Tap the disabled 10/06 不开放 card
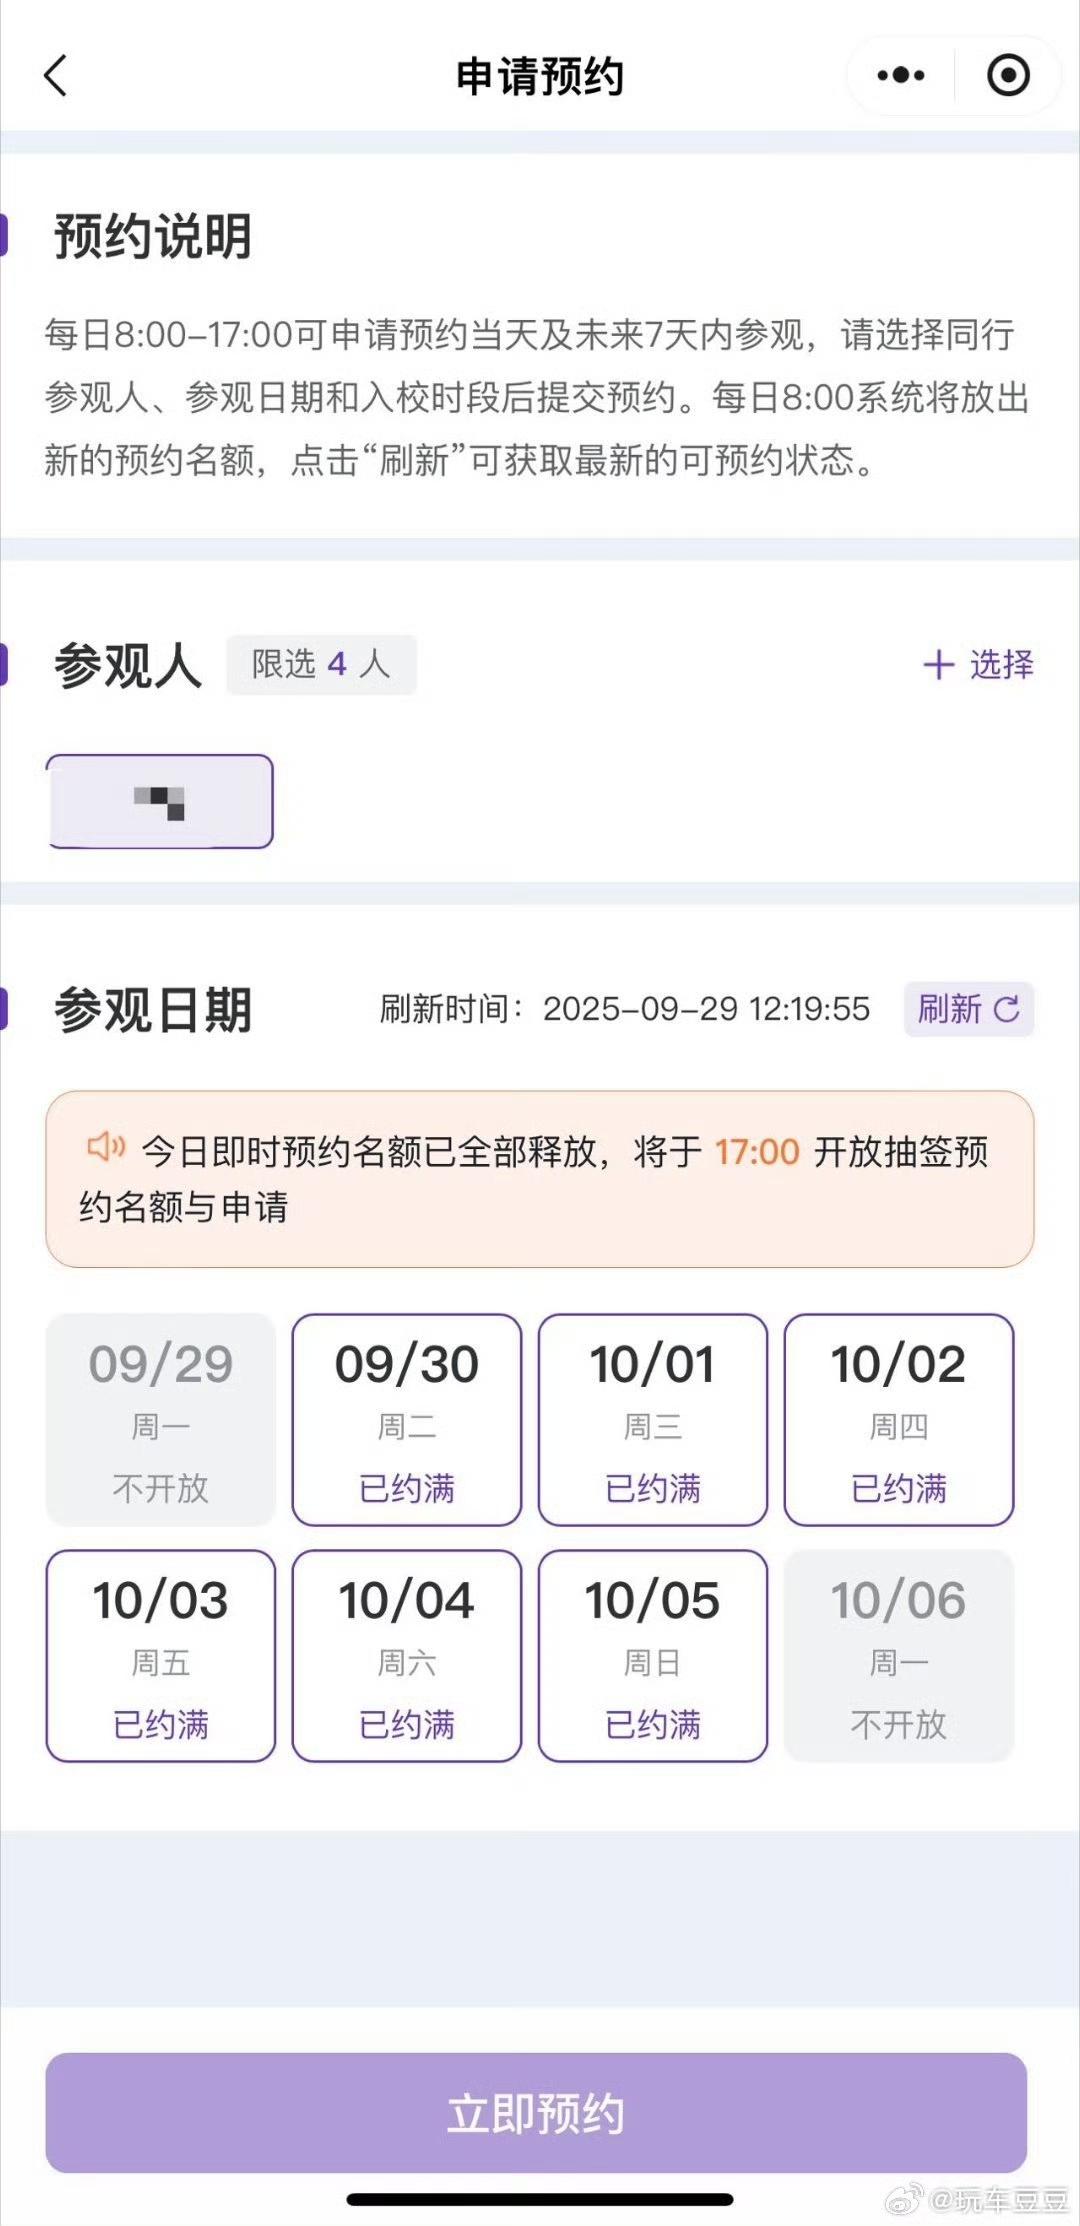 [x=899, y=1656]
